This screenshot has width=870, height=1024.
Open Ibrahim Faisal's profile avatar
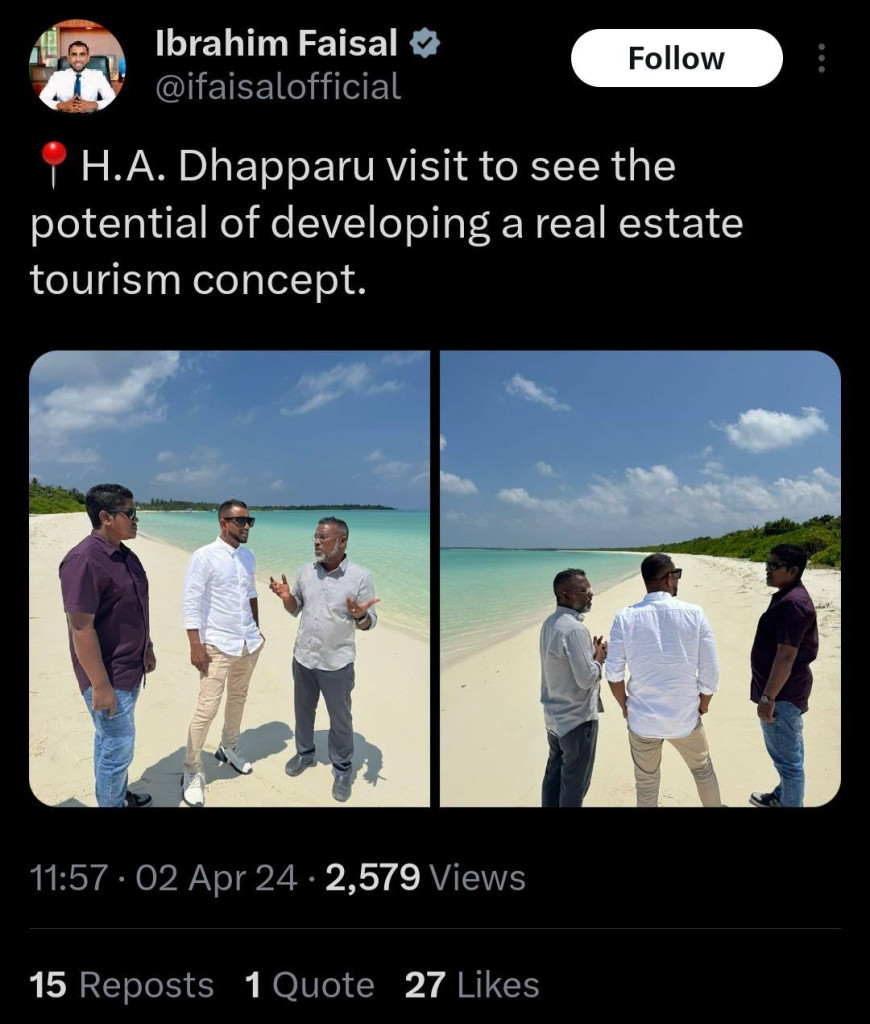tap(77, 65)
